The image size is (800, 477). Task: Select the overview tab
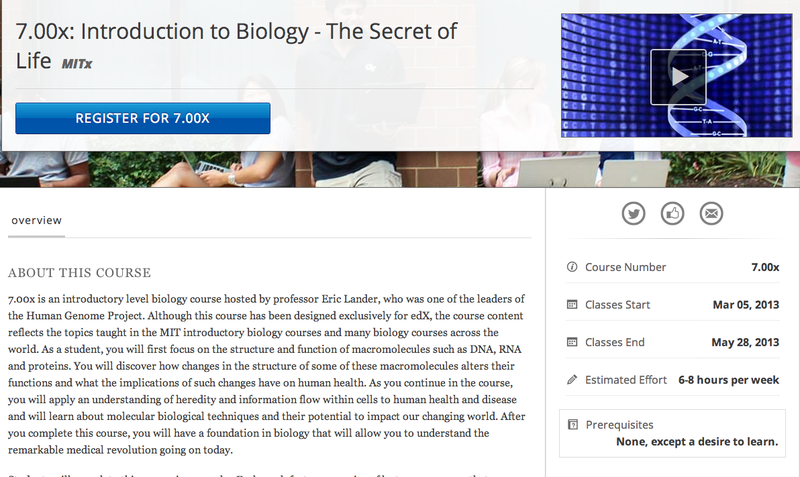[37, 220]
